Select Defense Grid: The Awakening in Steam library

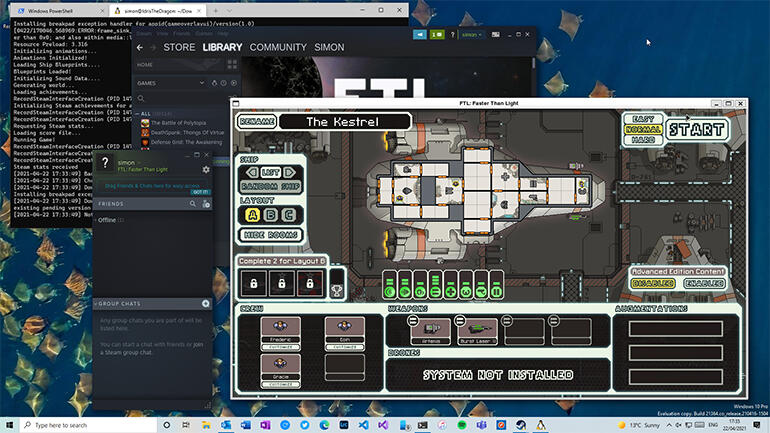tap(186, 142)
